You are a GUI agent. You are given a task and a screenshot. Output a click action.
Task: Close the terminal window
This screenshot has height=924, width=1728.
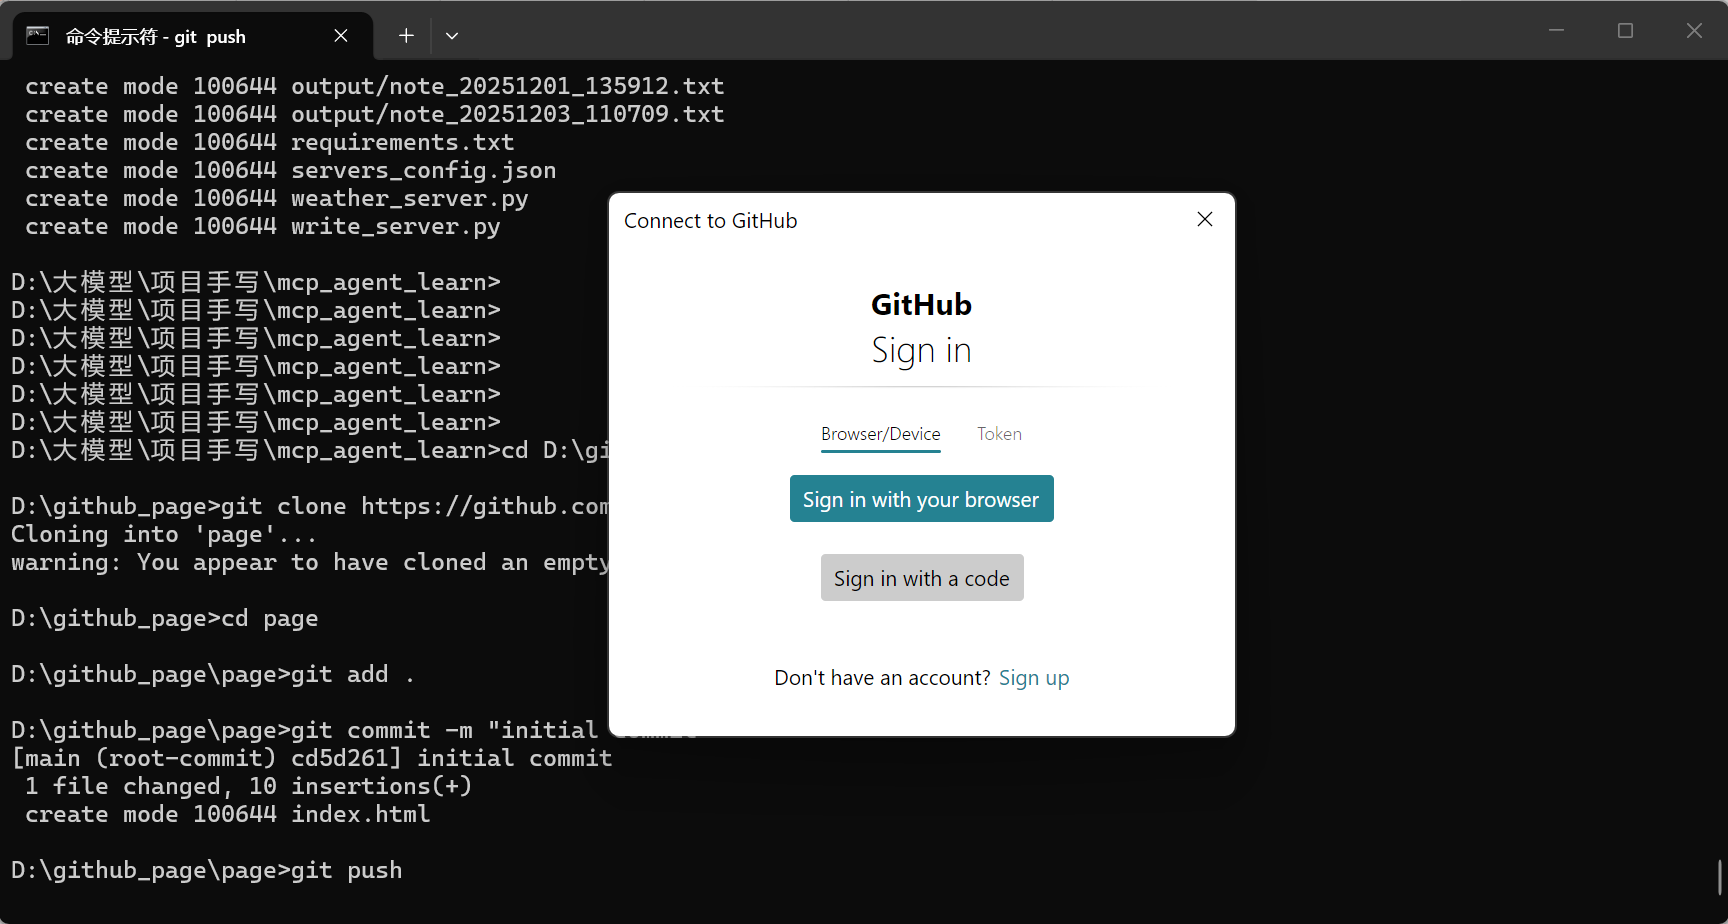(1694, 31)
